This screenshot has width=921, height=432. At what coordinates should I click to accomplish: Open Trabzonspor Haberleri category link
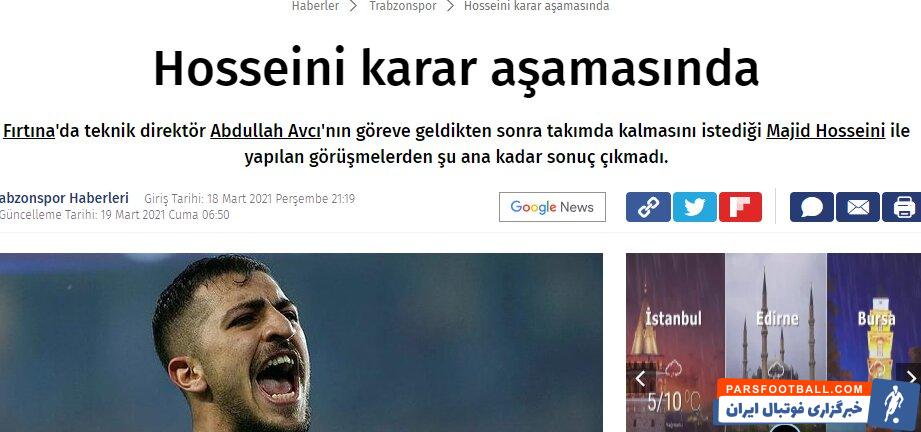point(63,198)
